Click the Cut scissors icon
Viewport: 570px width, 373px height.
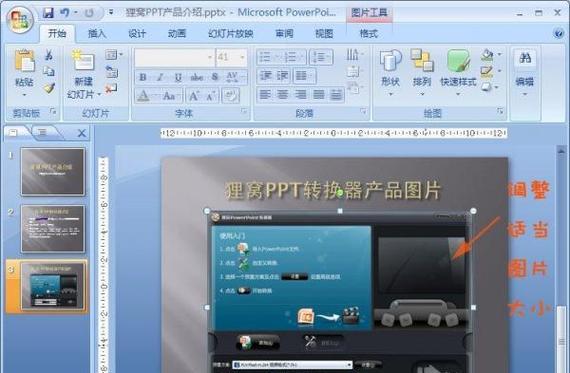click(x=48, y=55)
